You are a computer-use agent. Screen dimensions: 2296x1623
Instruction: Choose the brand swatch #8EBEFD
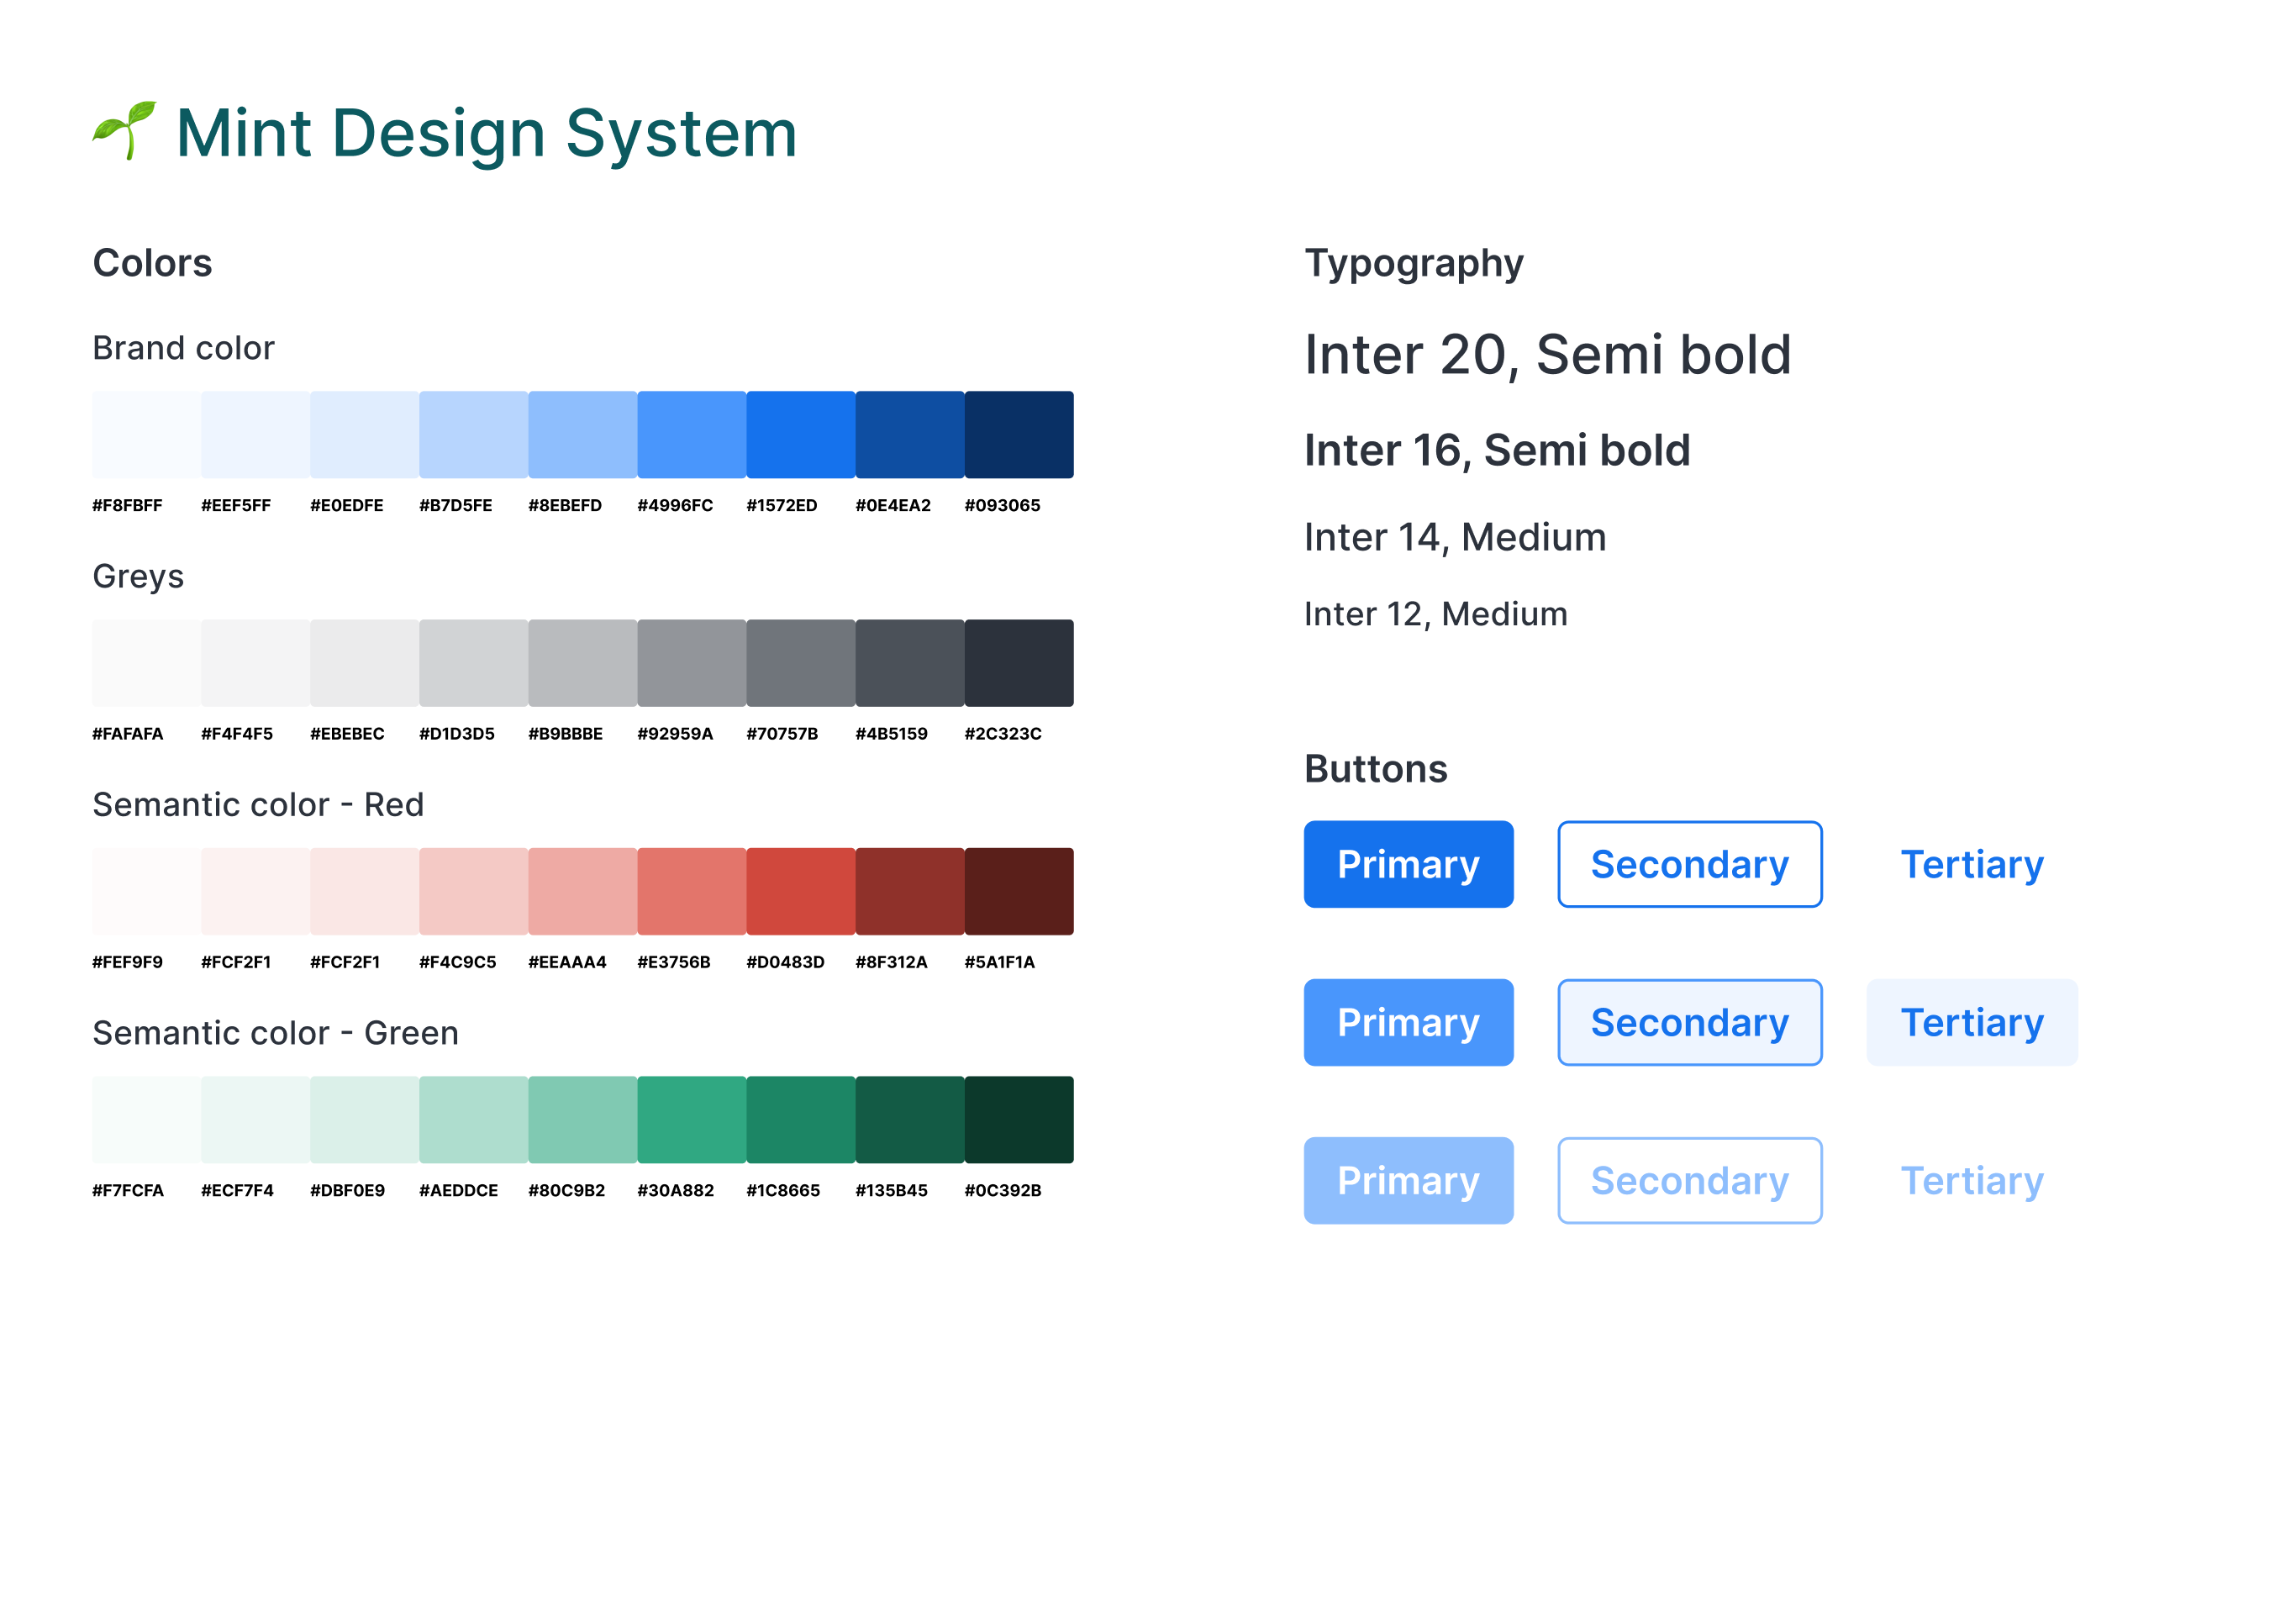pos(583,434)
